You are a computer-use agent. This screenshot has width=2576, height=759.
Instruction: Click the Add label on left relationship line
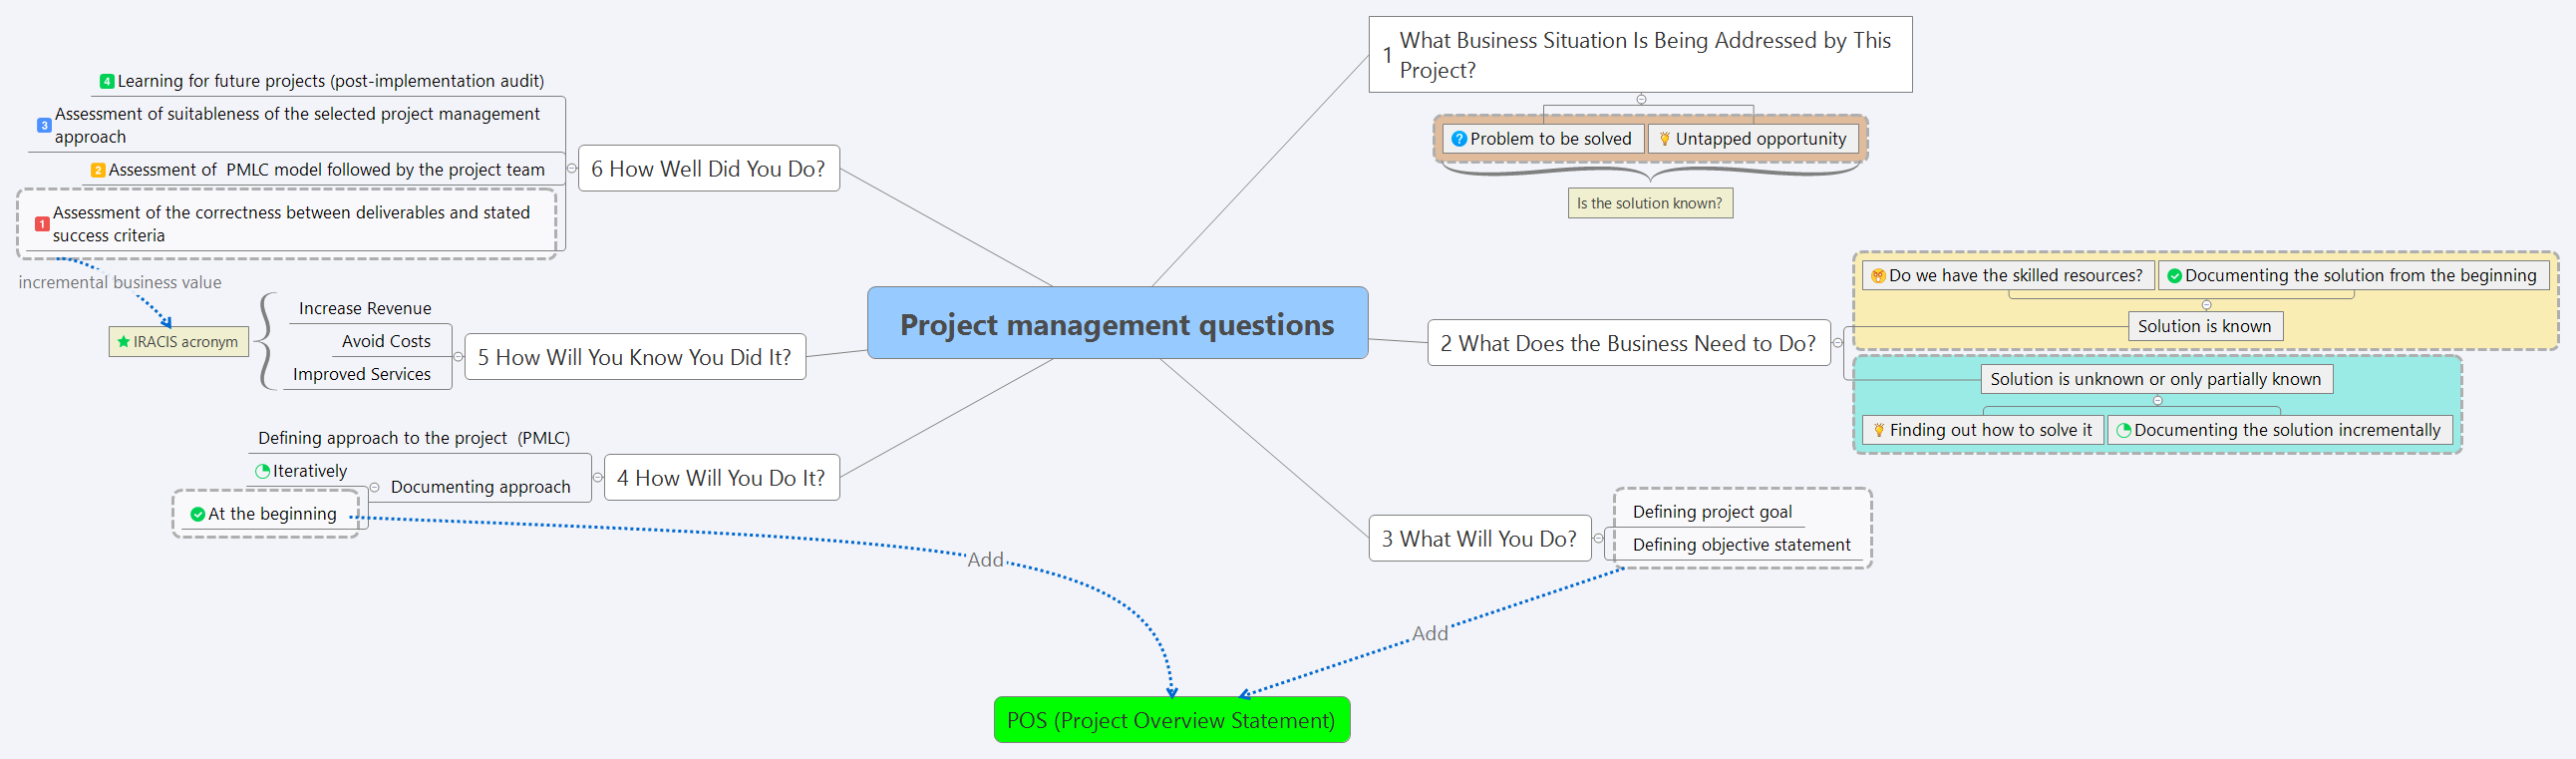click(985, 560)
